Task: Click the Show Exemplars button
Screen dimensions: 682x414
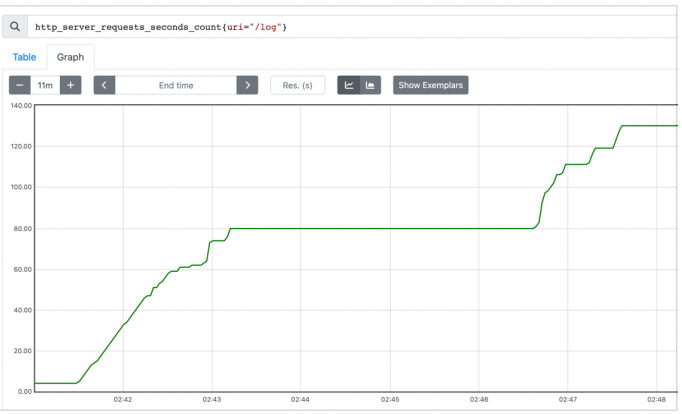Action: pyautogui.click(x=431, y=85)
